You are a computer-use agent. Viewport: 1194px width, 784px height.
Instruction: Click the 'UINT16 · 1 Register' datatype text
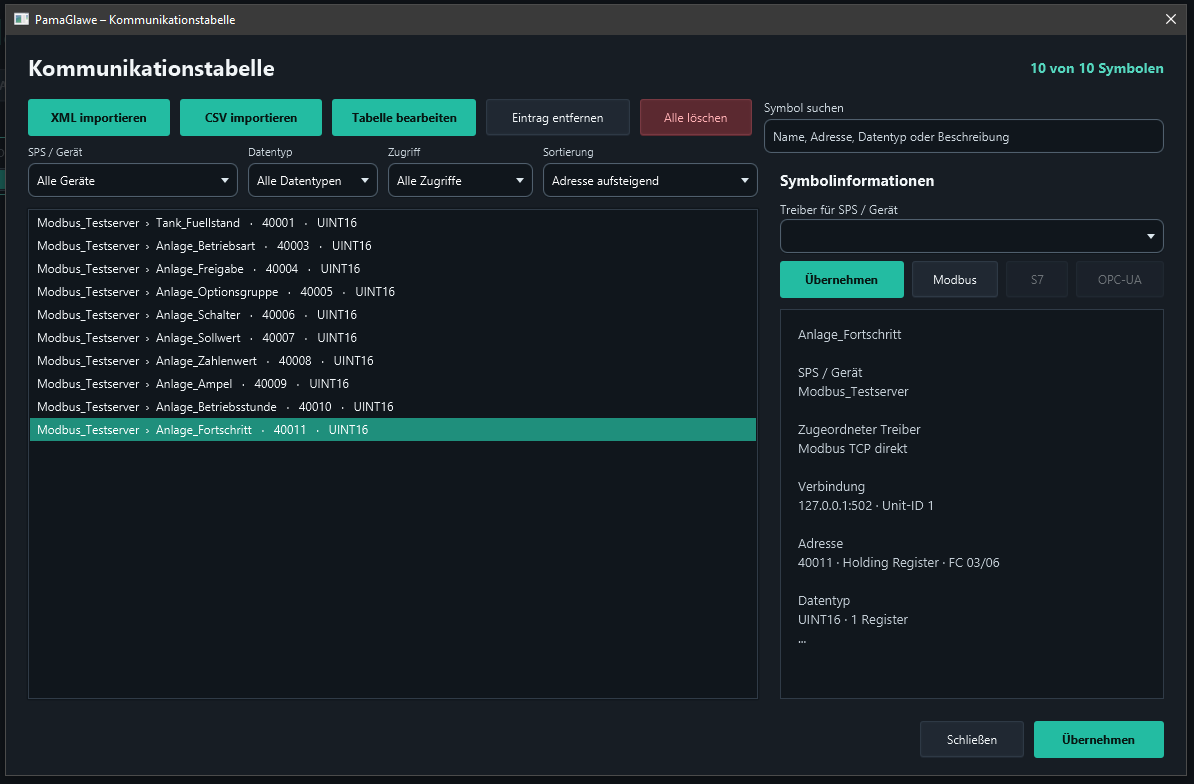(853, 620)
